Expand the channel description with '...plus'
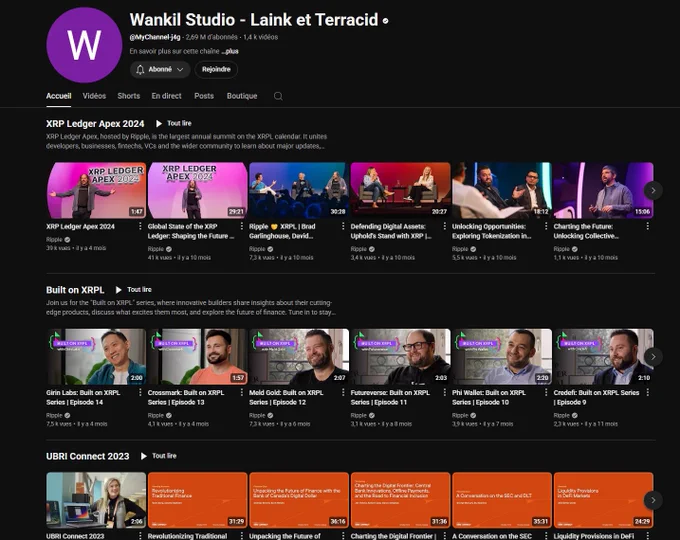The height and width of the screenshot is (540, 680). point(230,51)
